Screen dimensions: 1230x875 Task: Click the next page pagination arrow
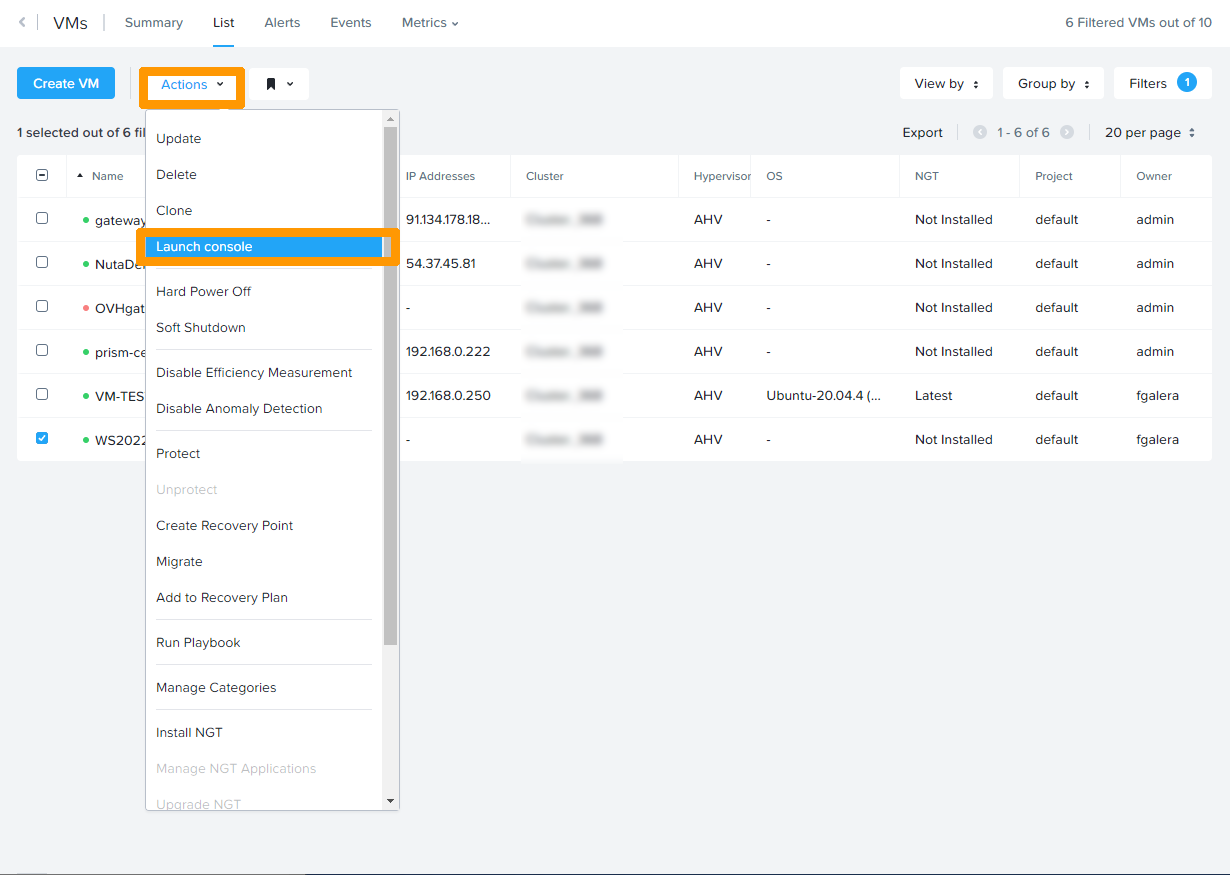1065,132
